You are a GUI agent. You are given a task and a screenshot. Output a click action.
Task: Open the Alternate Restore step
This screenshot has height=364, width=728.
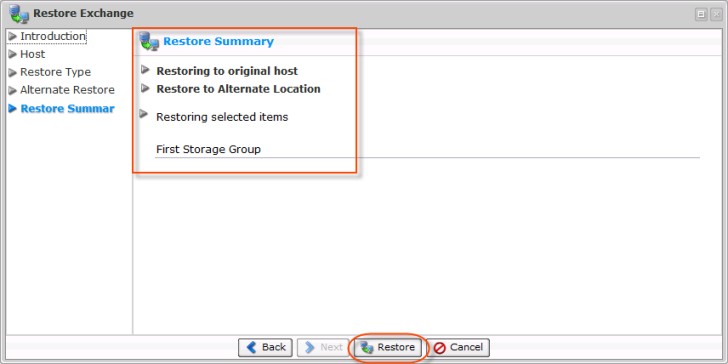click(x=67, y=90)
